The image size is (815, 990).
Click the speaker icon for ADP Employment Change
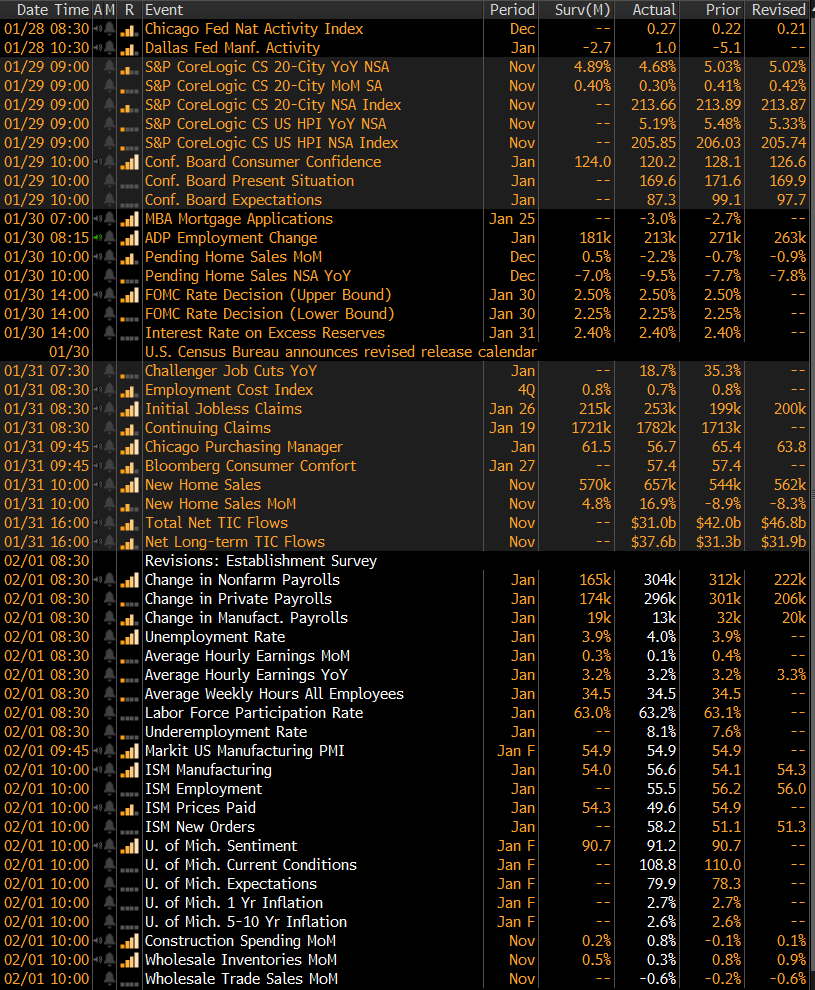(x=97, y=238)
